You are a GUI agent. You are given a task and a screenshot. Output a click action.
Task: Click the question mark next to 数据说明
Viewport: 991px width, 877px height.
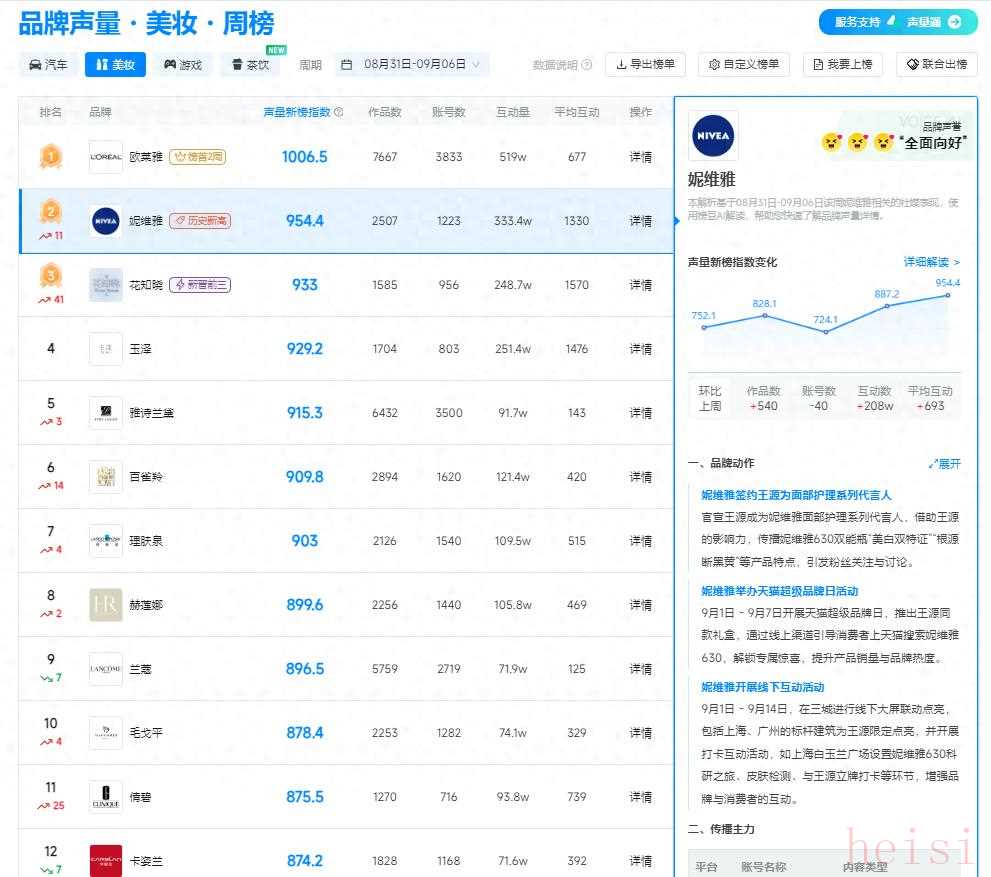click(x=587, y=65)
